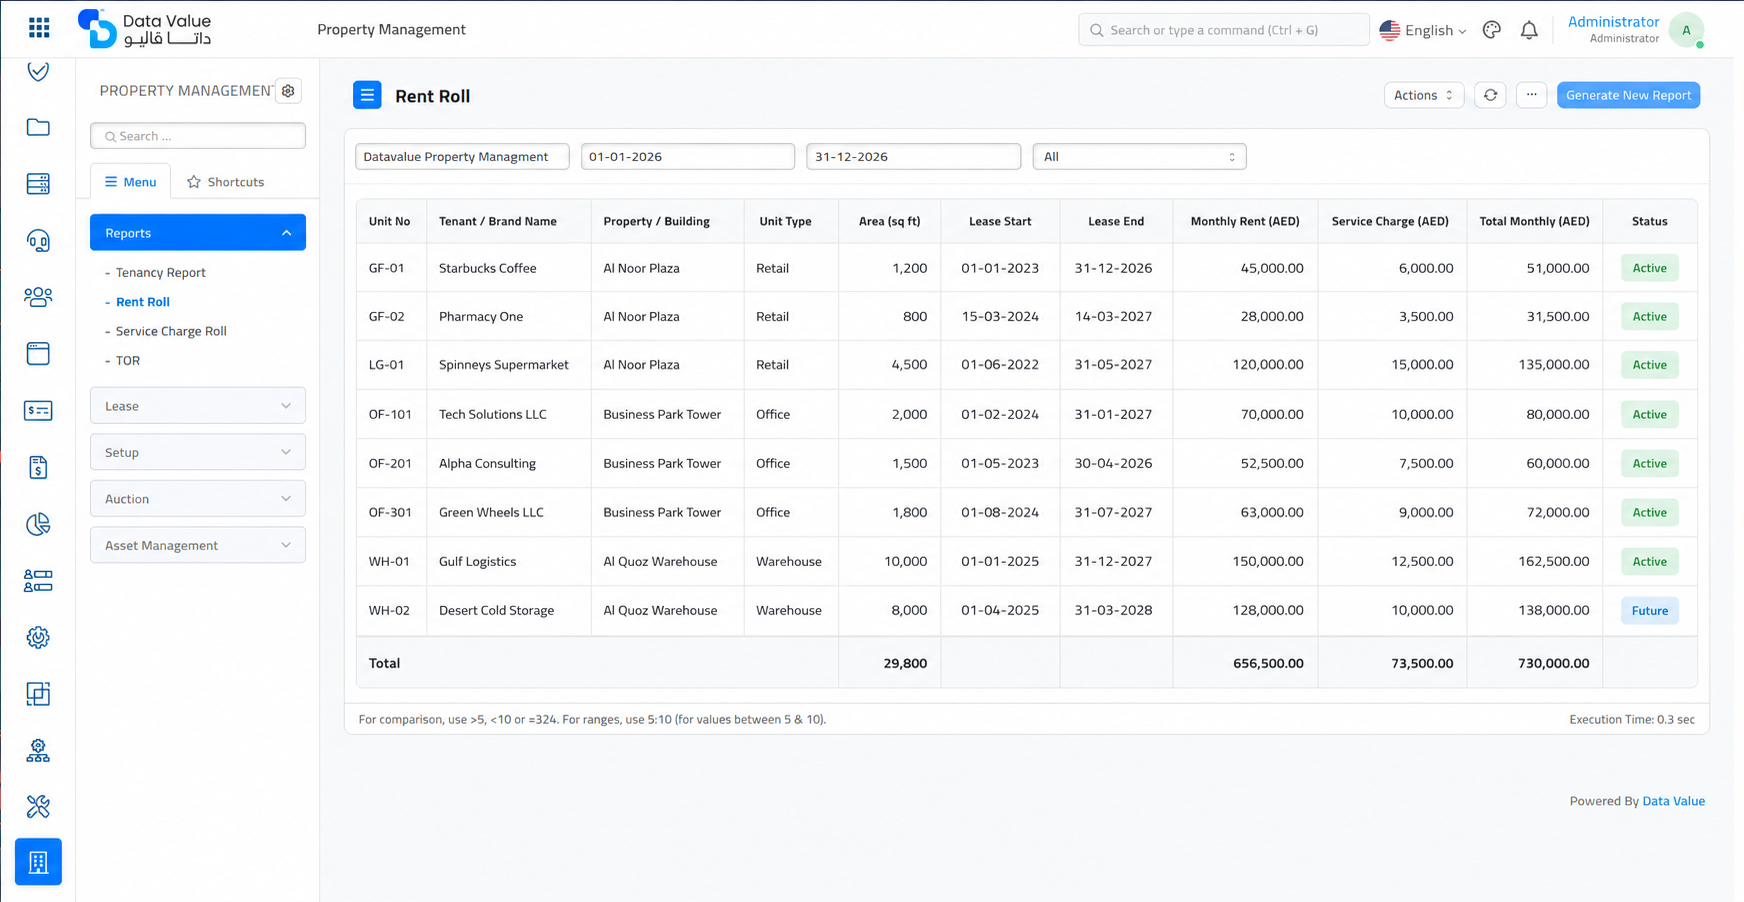Click the global search command bar
Image resolution: width=1744 pixels, height=902 pixels.
tap(1223, 30)
